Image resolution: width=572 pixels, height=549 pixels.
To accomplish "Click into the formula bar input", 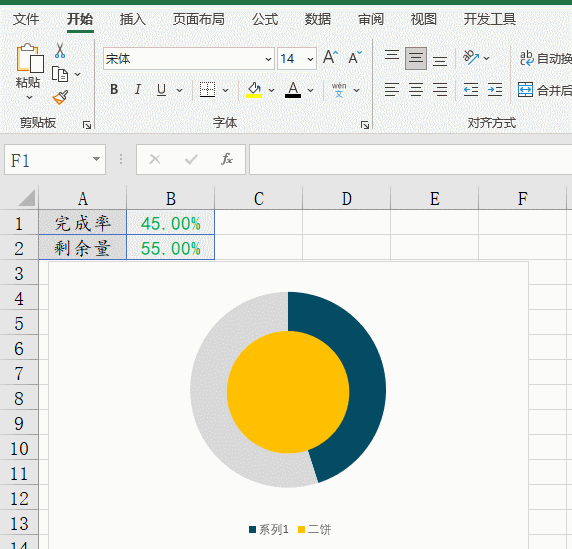I will click(x=410, y=159).
